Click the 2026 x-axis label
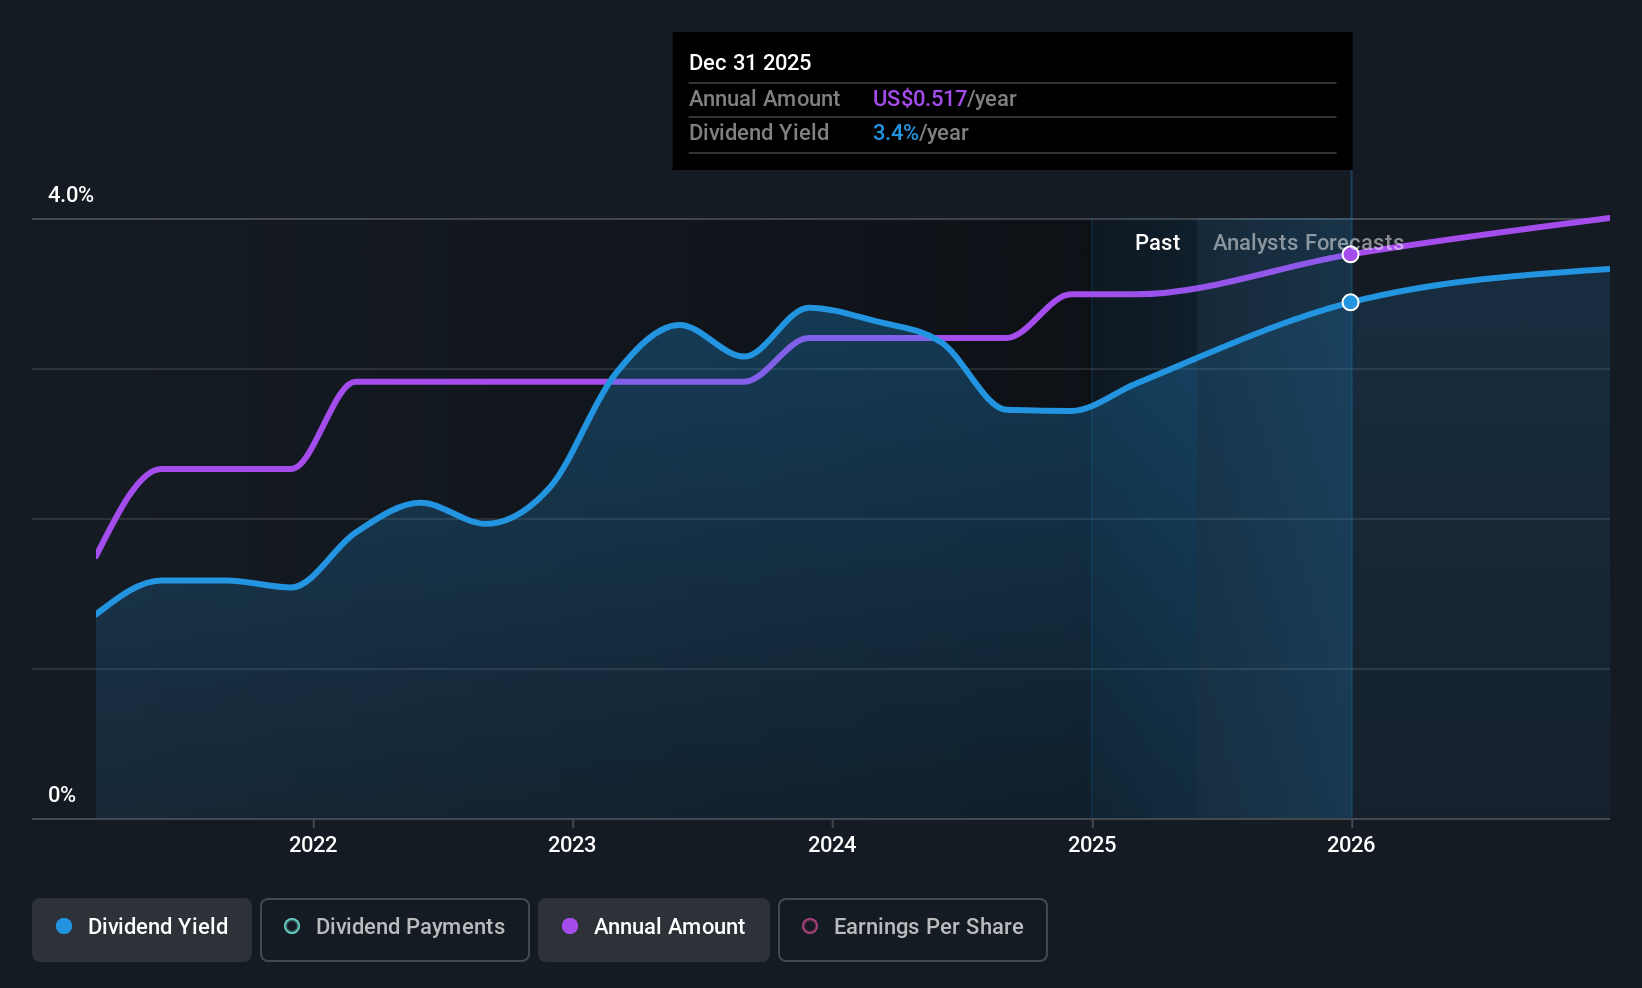Viewport: 1642px width, 988px height. click(x=1351, y=845)
